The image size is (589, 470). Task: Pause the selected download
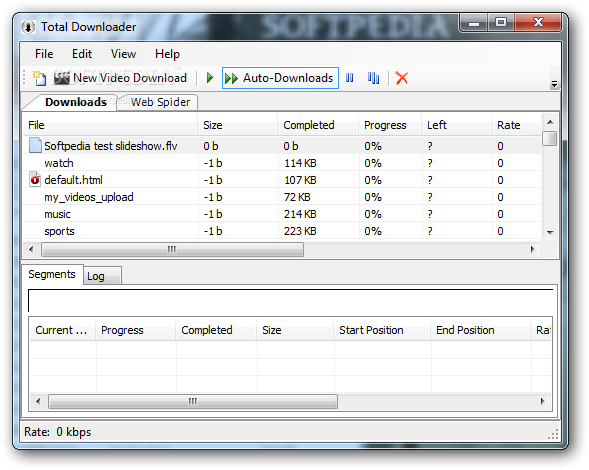click(x=349, y=78)
